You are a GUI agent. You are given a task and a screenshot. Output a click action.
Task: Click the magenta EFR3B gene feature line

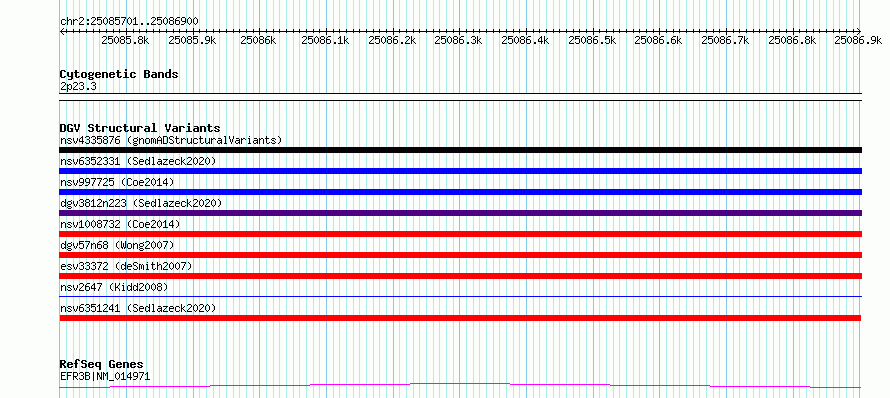[x=461, y=386]
